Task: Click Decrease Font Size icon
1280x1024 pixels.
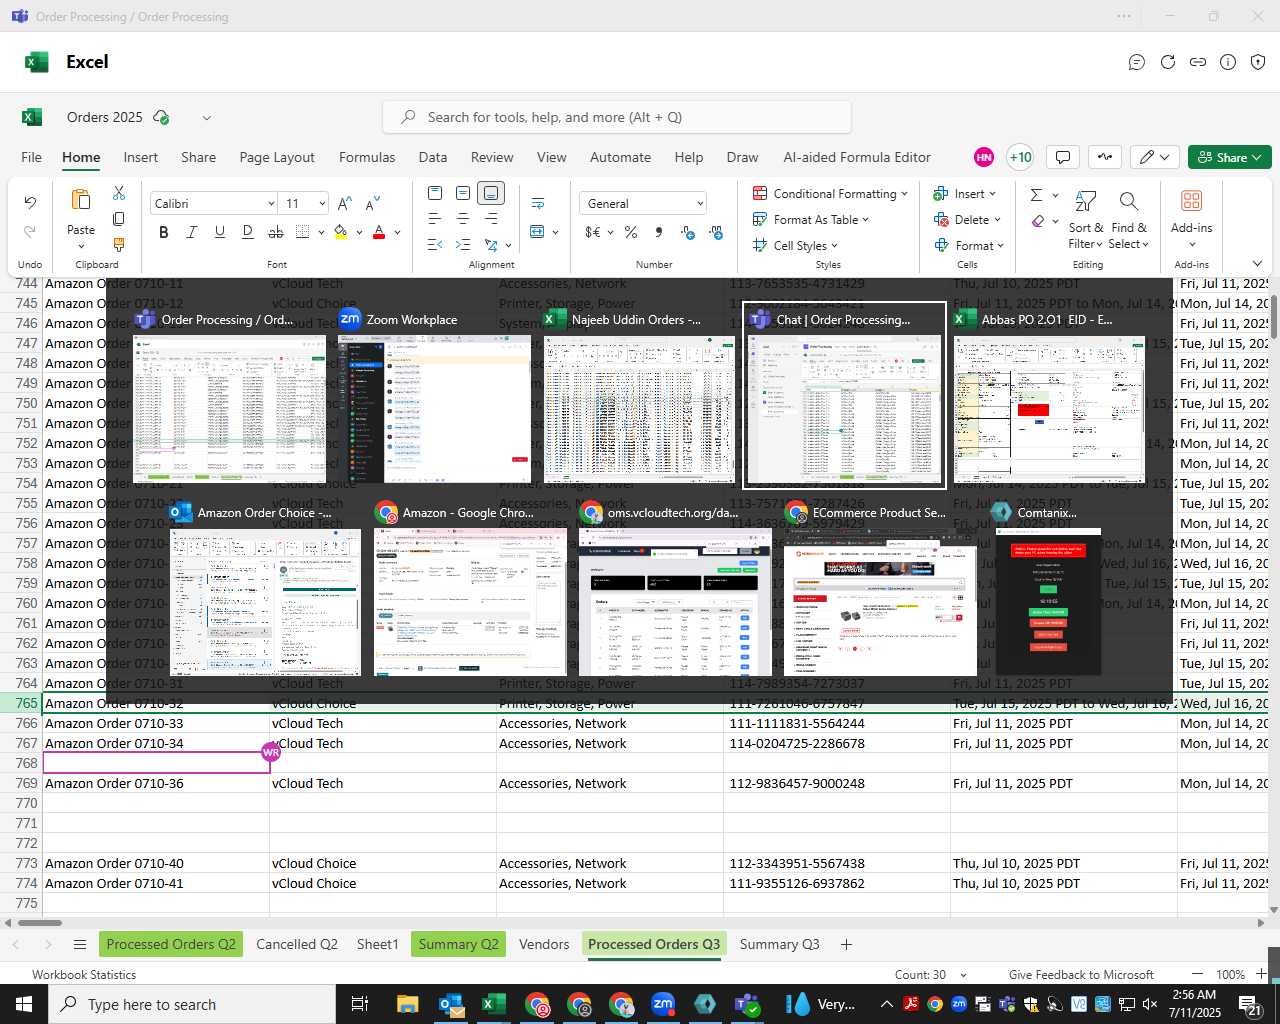Action: [x=373, y=203]
